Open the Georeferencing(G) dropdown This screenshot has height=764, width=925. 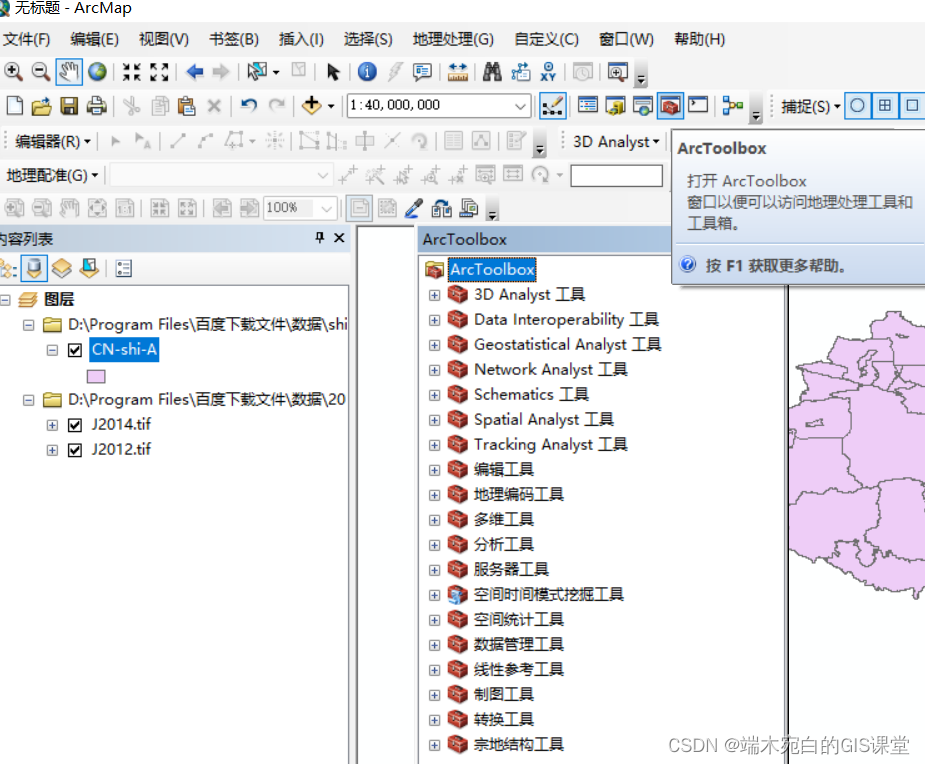click(52, 175)
